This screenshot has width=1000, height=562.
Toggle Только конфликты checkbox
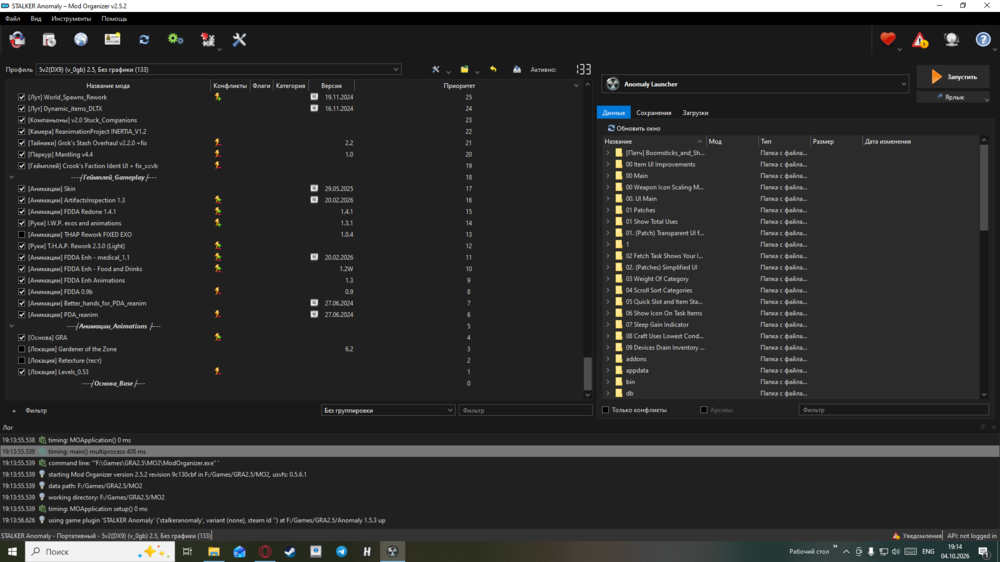pyautogui.click(x=606, y=410)
